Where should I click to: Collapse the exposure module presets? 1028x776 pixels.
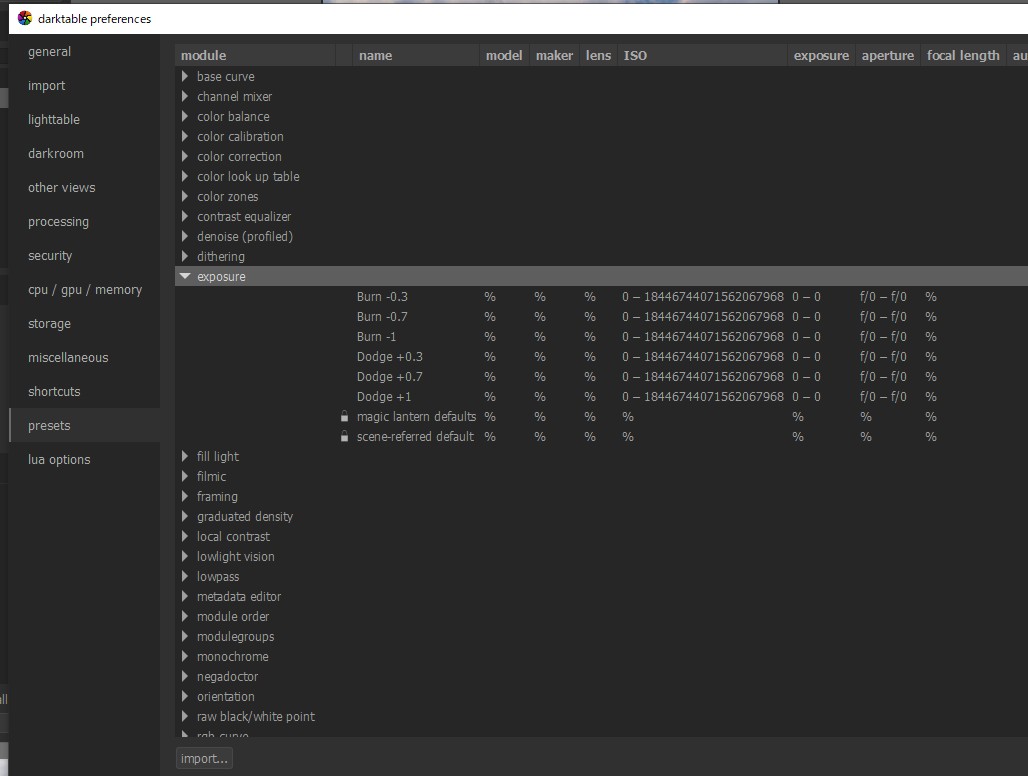(185, 276)
